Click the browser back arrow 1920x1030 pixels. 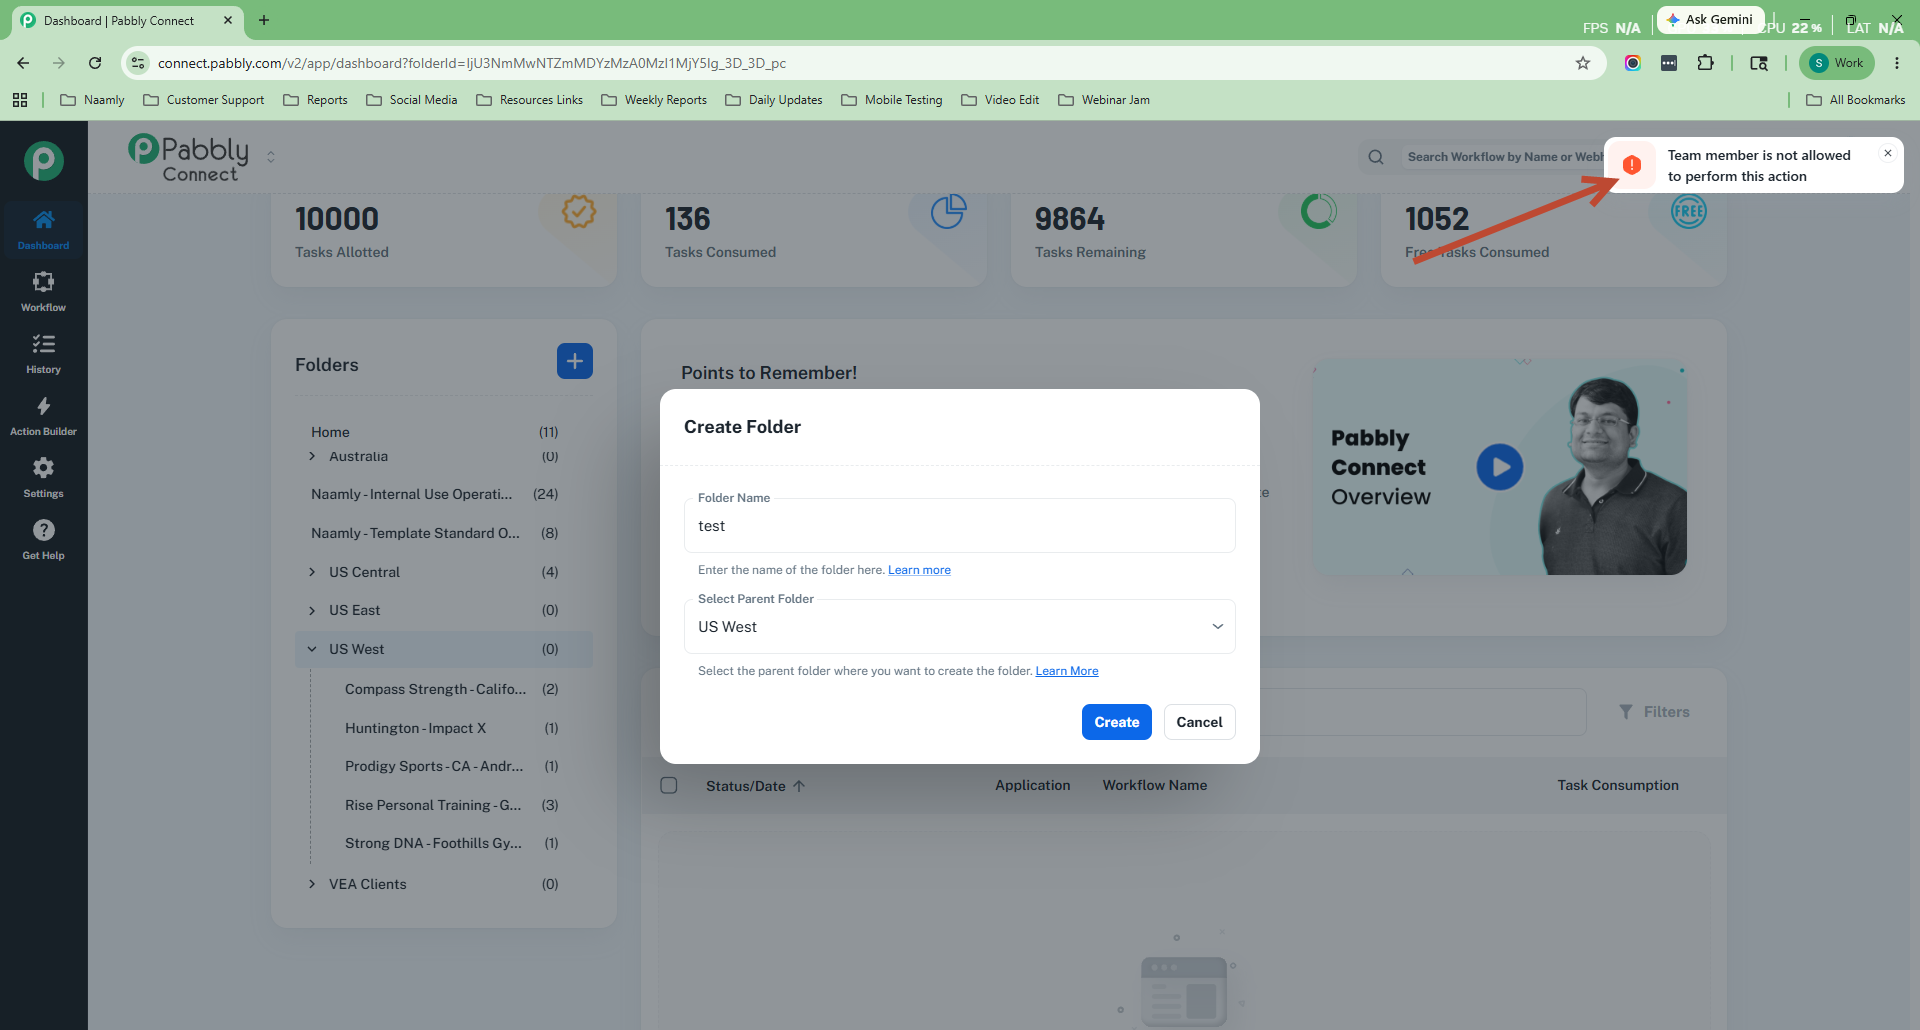click(23, 63)
